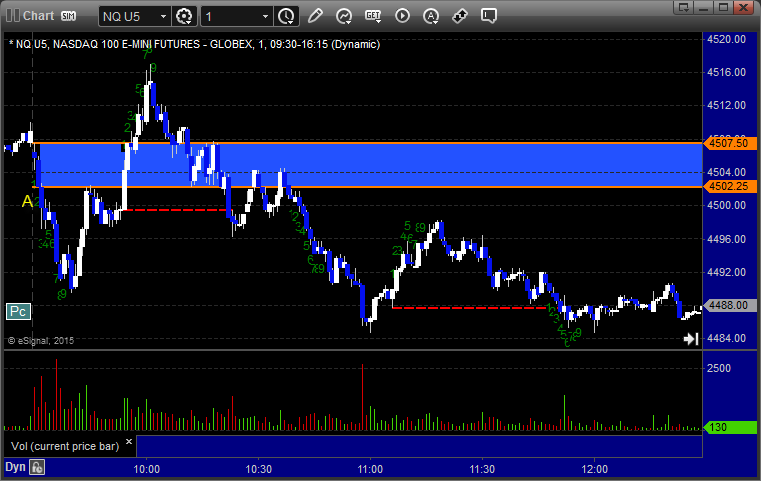Open the time template clock menu
This screenshot has height=481, width=761.
click(x=286, y=17)
